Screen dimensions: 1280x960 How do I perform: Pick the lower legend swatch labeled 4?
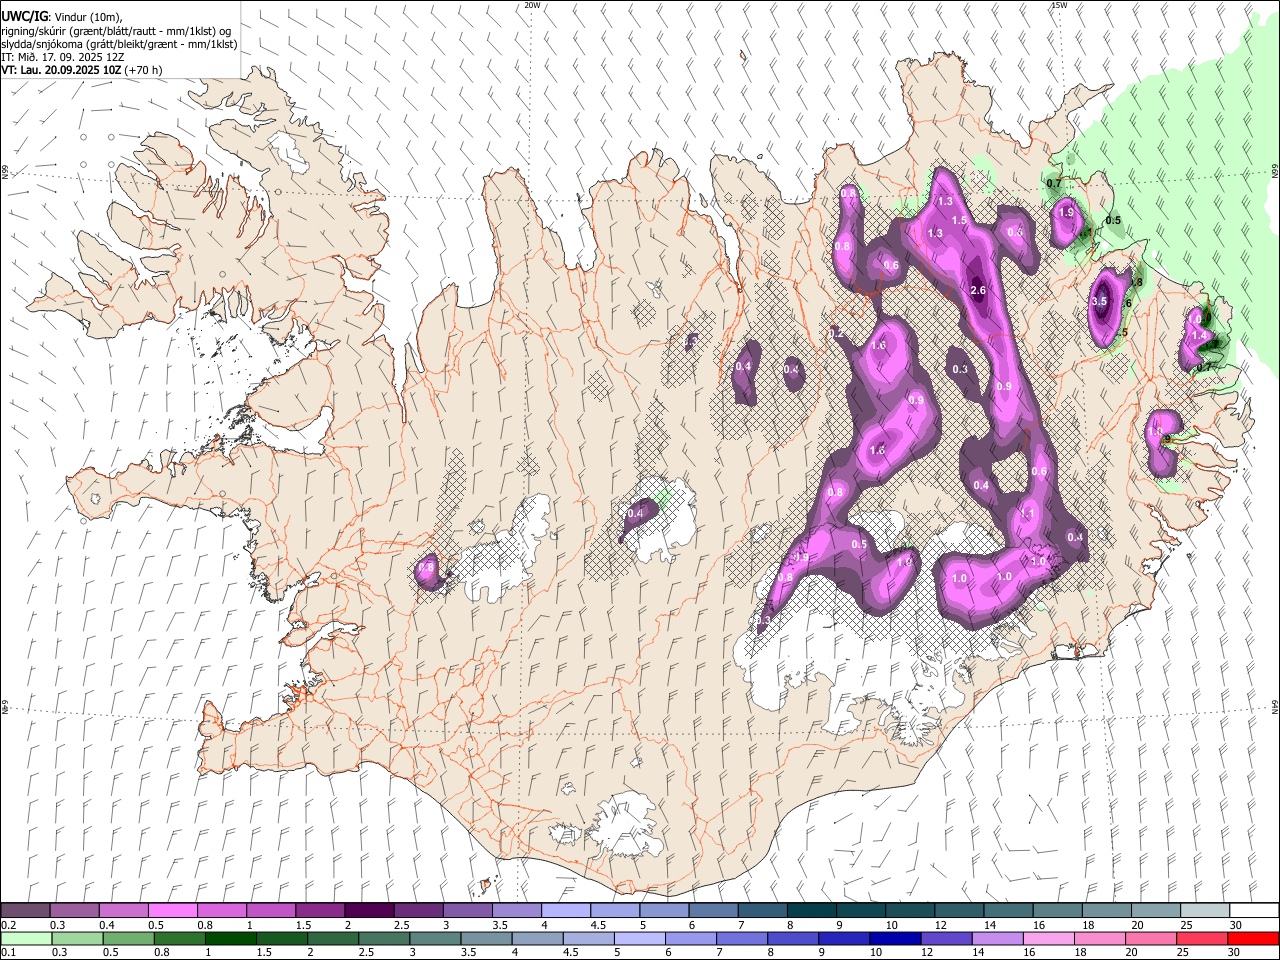(537, 938)
